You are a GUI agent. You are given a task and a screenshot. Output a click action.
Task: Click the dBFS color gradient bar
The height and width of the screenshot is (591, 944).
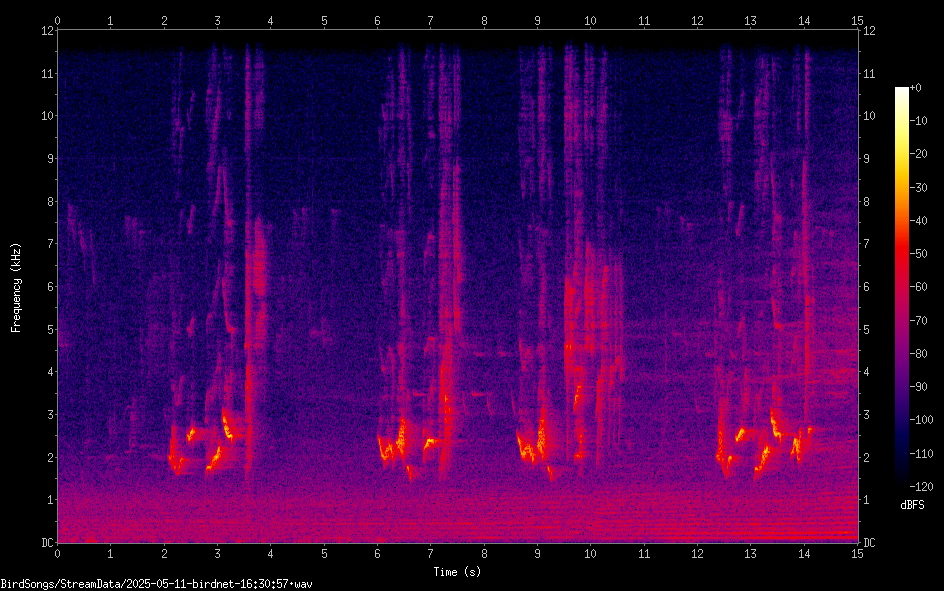[x=901, y=286]
